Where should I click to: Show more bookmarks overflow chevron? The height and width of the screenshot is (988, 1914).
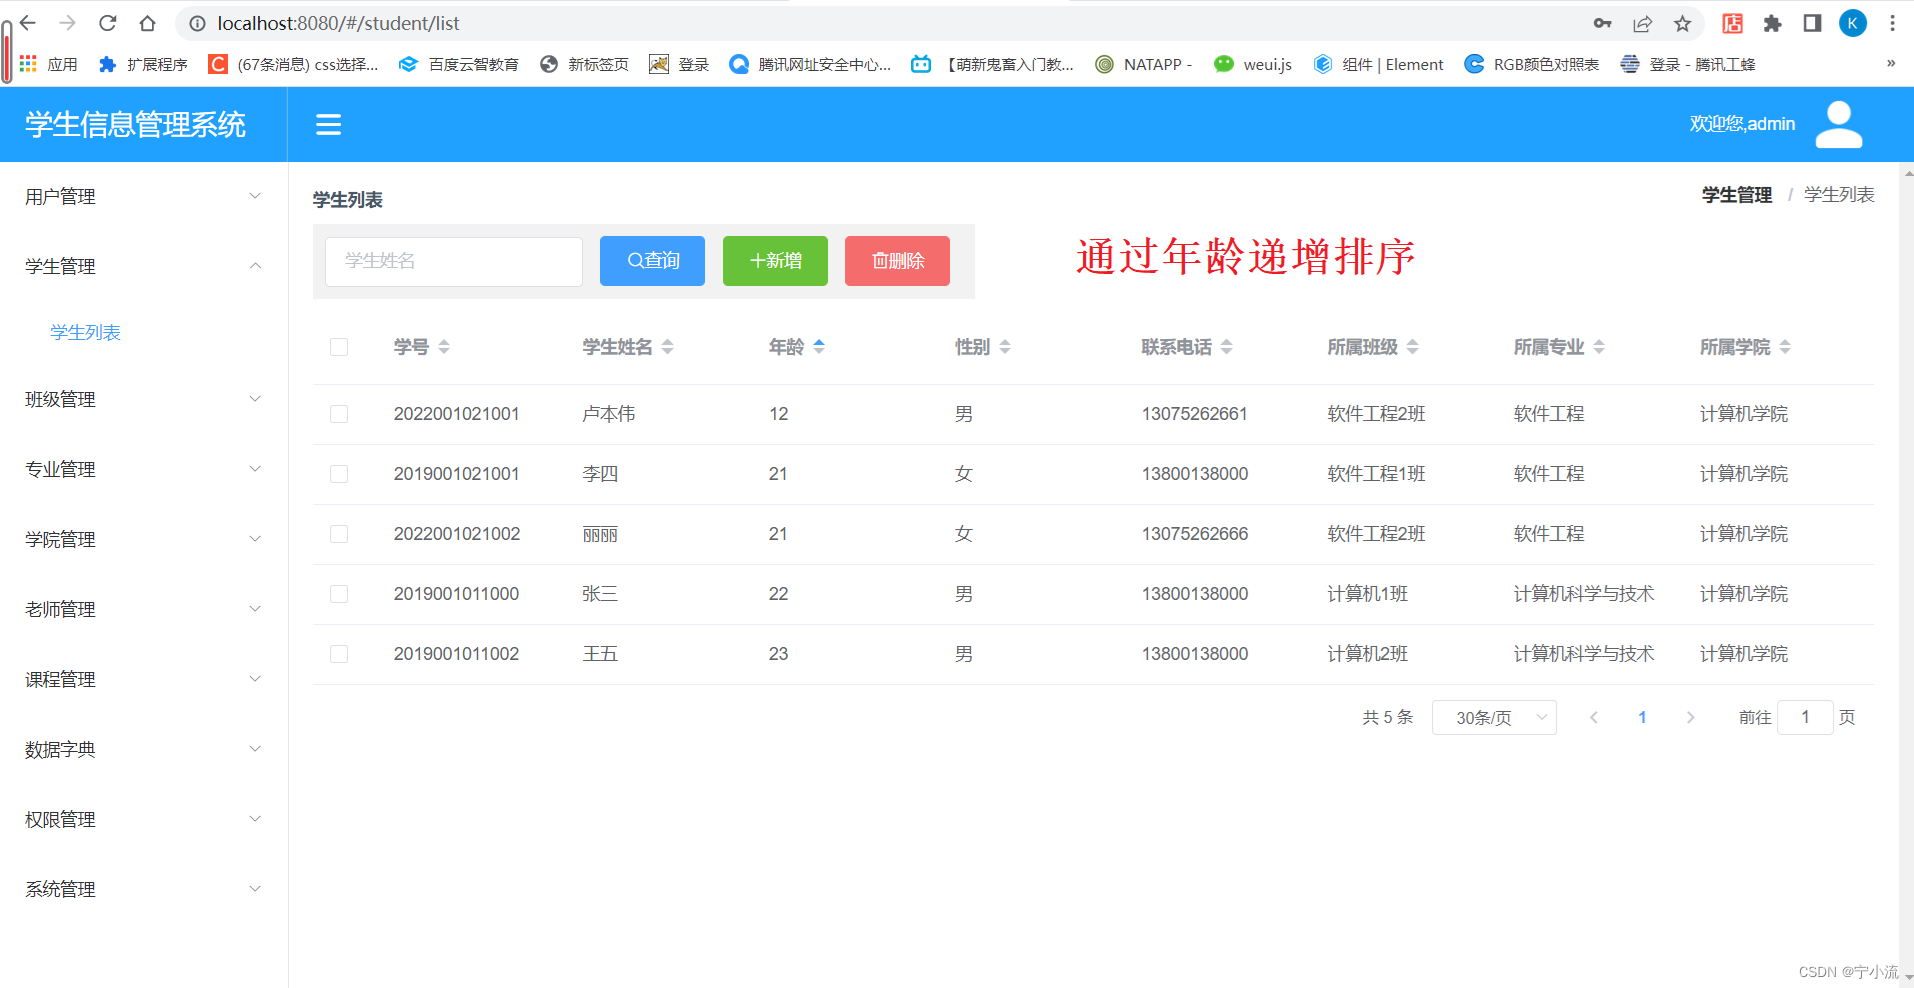coord(1890,64)
